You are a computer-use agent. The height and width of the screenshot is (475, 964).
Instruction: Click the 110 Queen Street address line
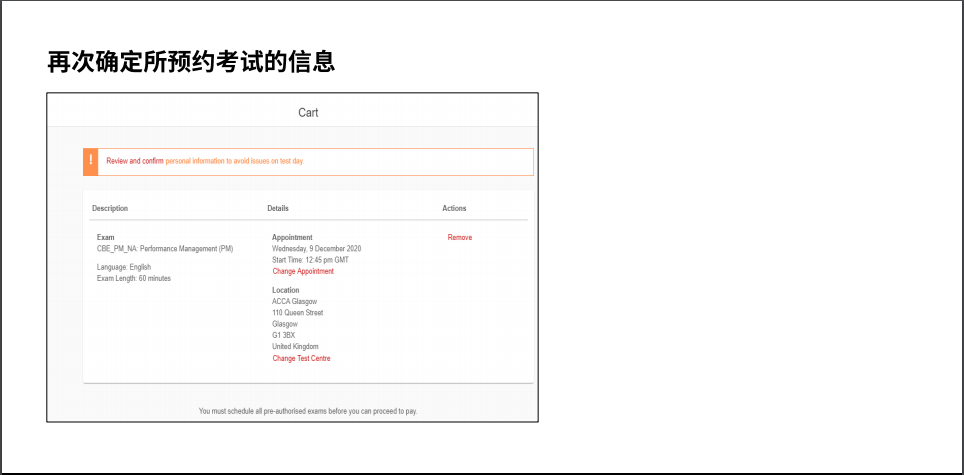297,313
